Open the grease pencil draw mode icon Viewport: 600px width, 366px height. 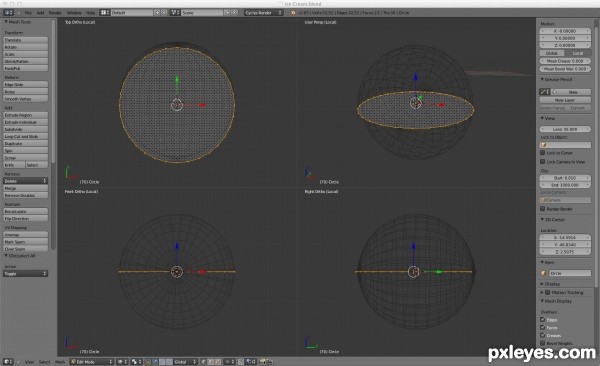coord(545,92)
